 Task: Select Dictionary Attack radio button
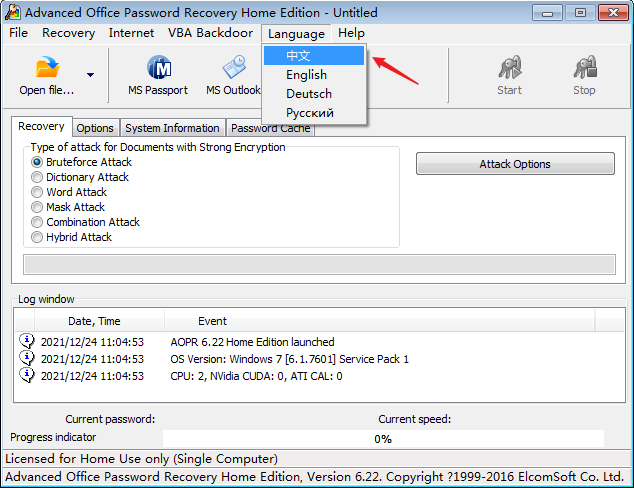[37, 177]
